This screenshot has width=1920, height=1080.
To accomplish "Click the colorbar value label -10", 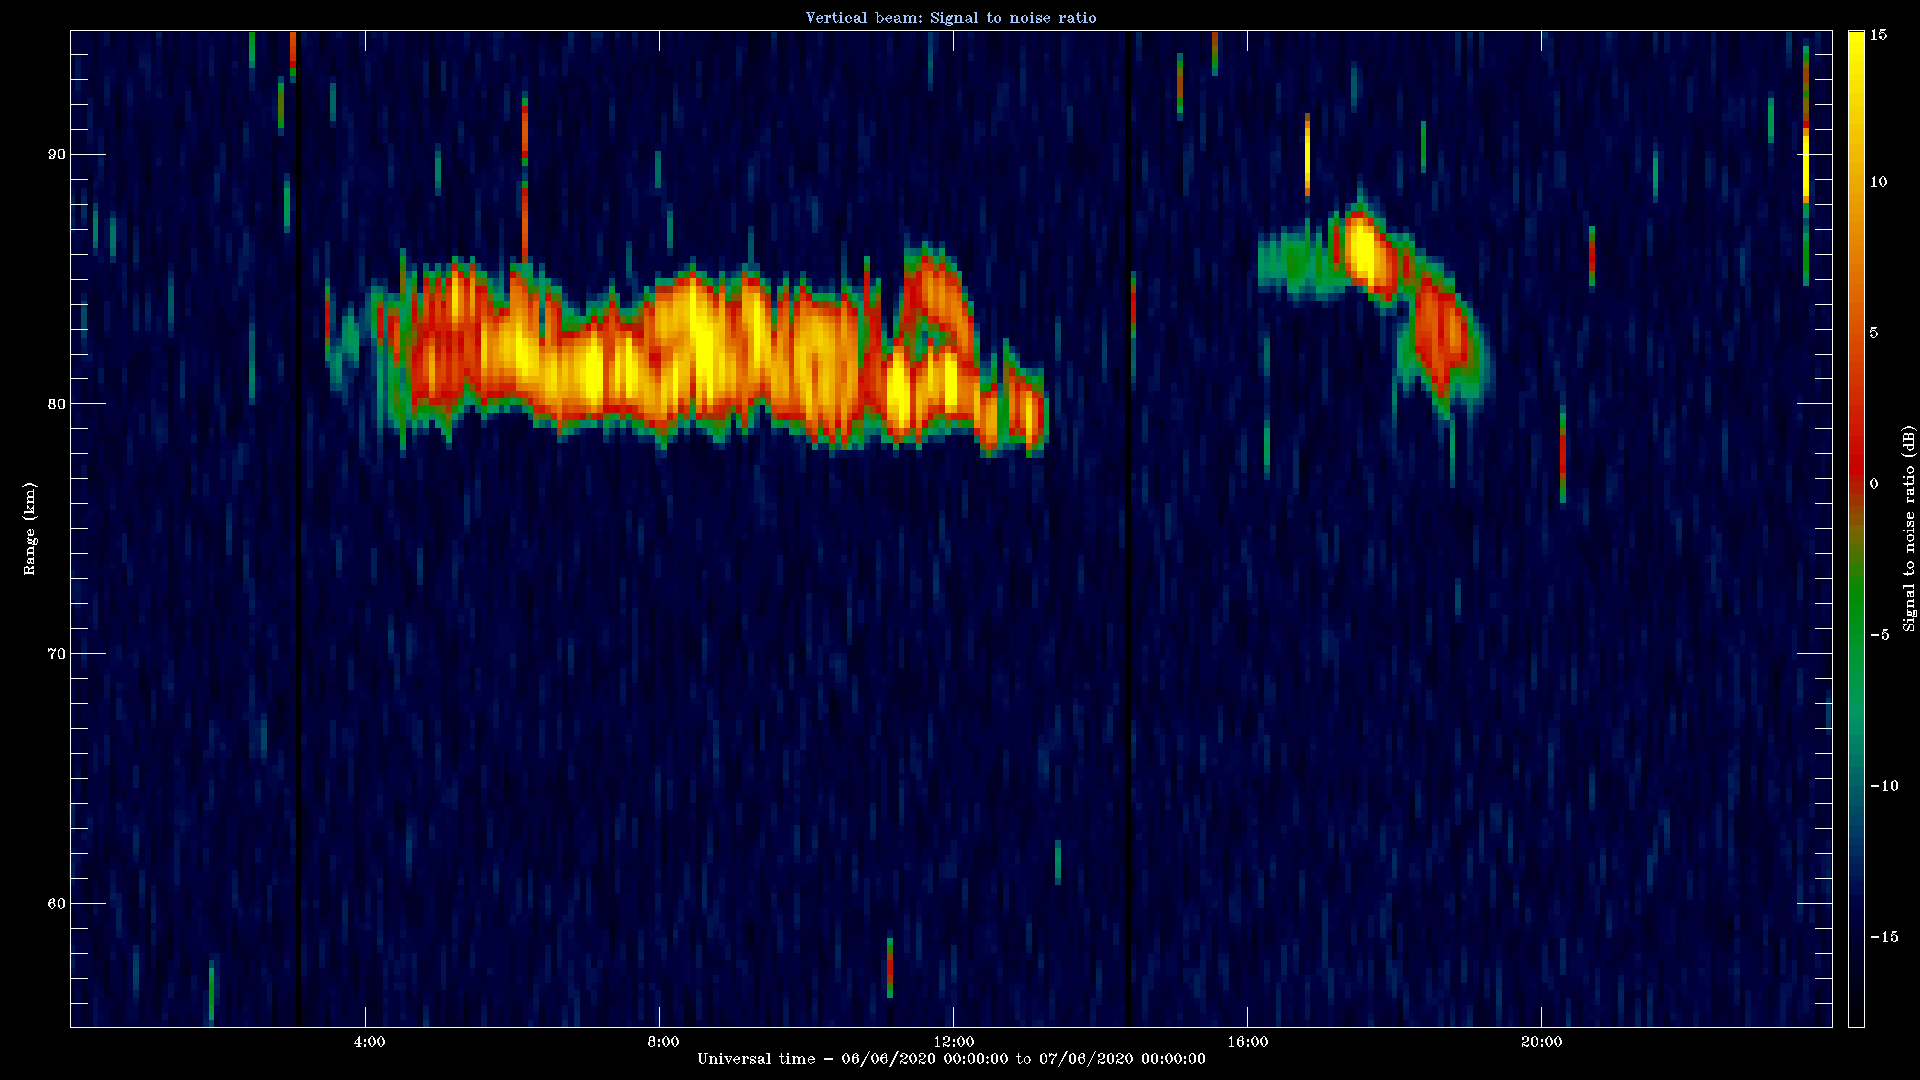I will pos(1883,786).
